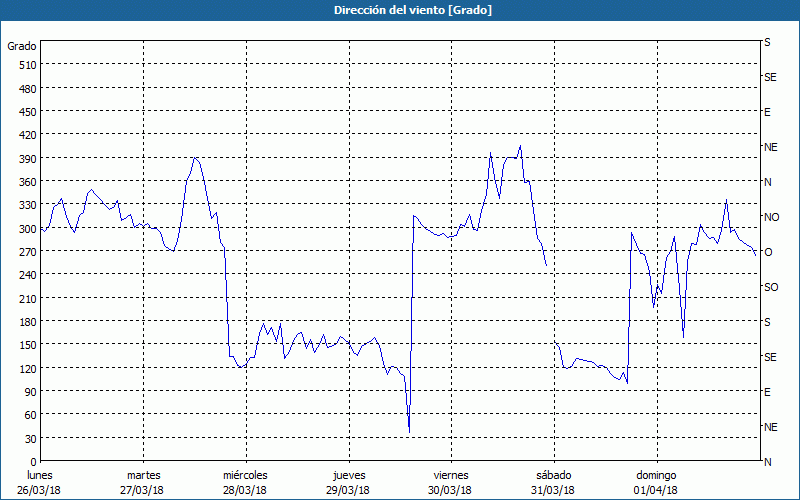
Task: Select the 01/04/18 date label
Action: 655,490
